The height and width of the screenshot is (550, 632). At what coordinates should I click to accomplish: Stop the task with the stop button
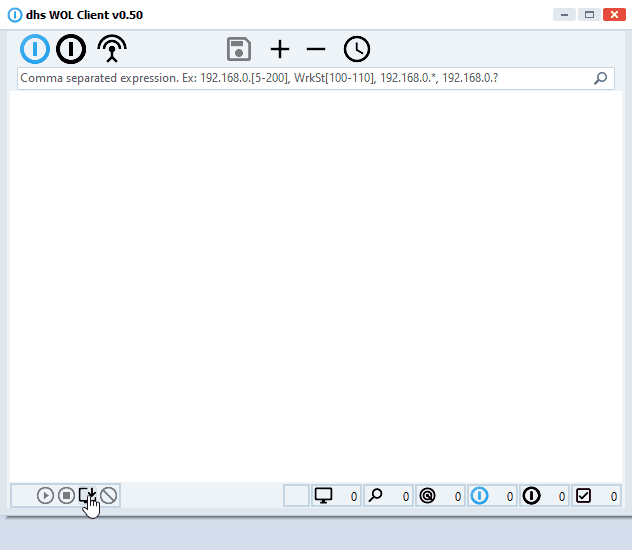(66, 495)
